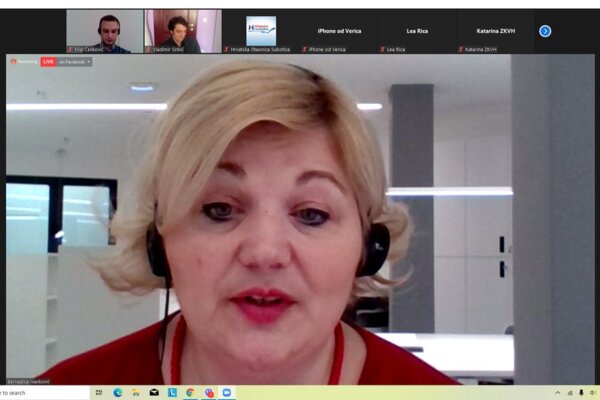600x400 pixels.
Task: Open the 'on Facebook' live dropdown
Action: point(75,62)
